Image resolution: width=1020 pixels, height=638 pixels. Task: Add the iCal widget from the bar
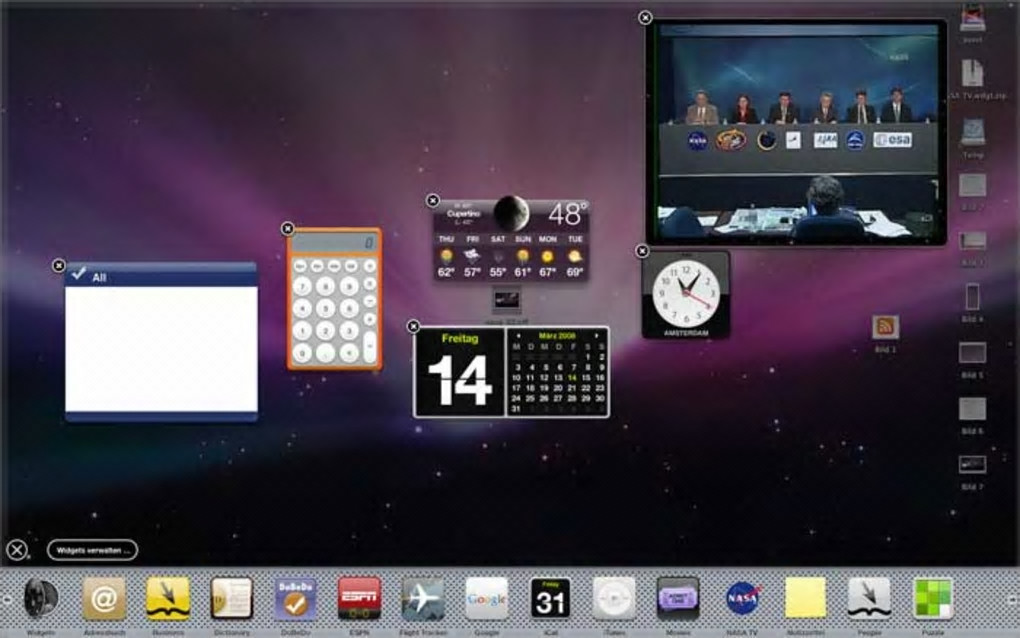point(550,598)
